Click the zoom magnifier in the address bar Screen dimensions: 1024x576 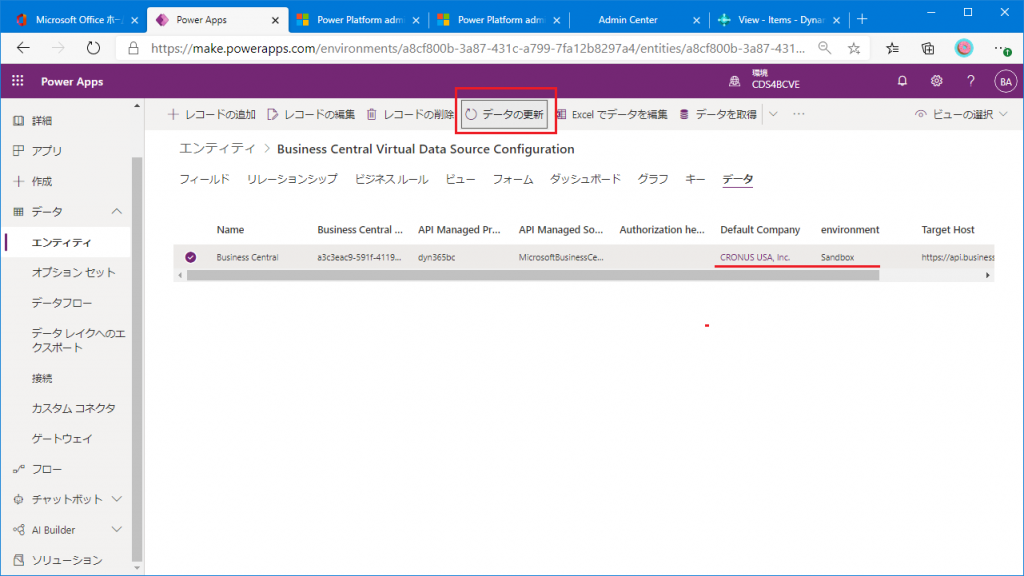pyautogui.click(x=825, y=48)
